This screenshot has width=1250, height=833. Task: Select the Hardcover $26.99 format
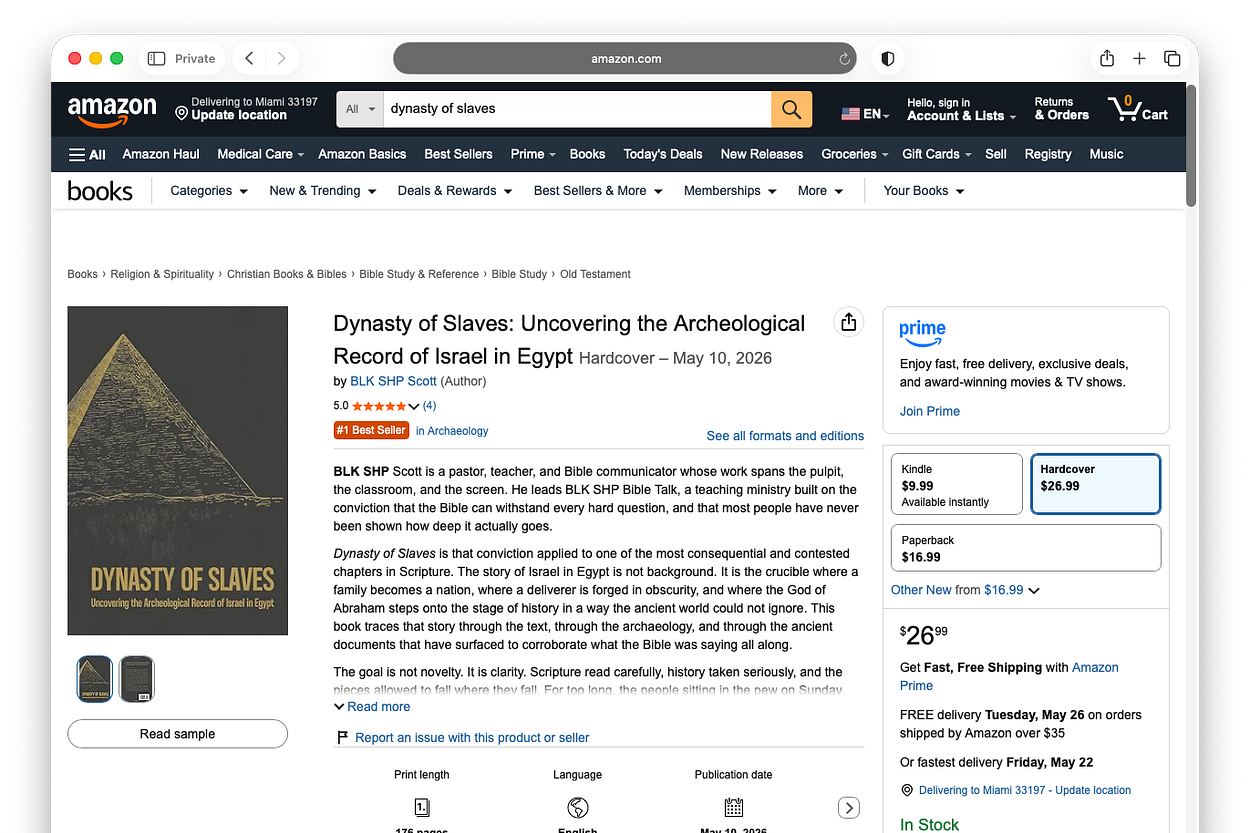[1096, 484]
